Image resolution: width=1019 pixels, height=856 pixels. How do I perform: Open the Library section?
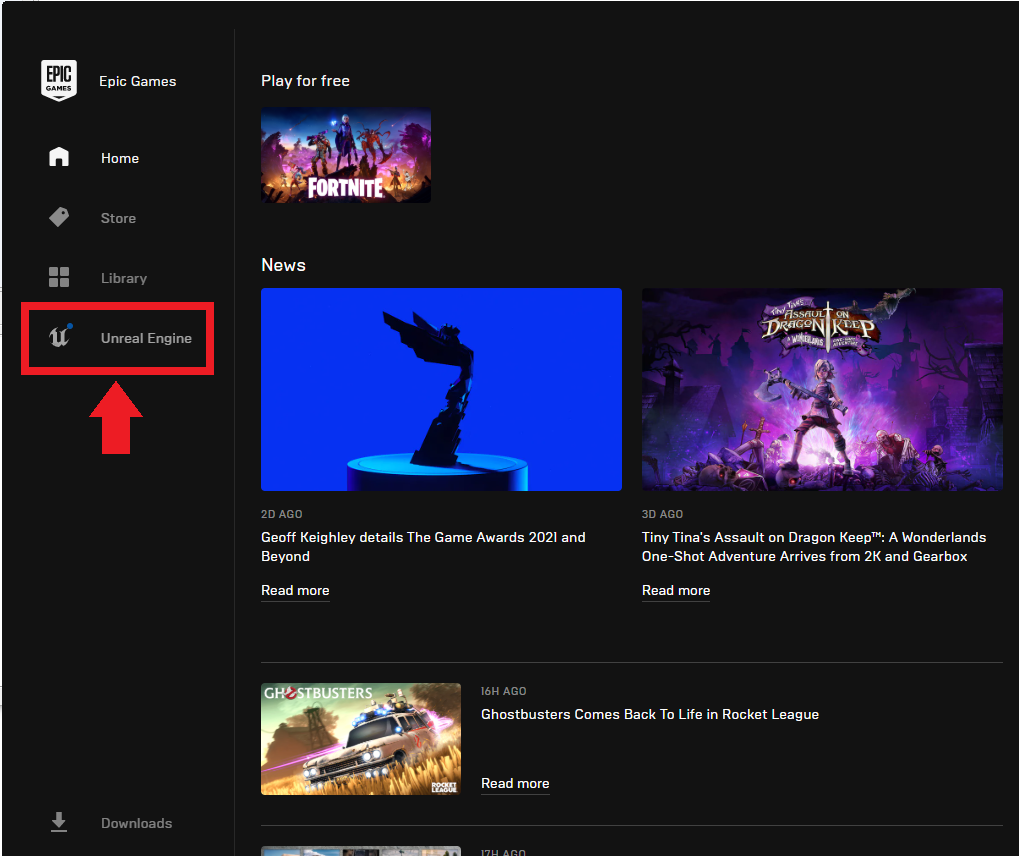123,278
